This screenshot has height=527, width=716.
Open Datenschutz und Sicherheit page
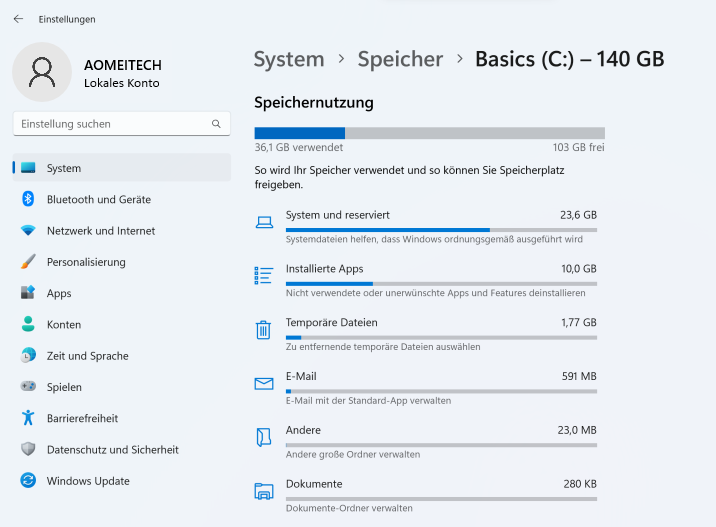[x=112, y=450]
